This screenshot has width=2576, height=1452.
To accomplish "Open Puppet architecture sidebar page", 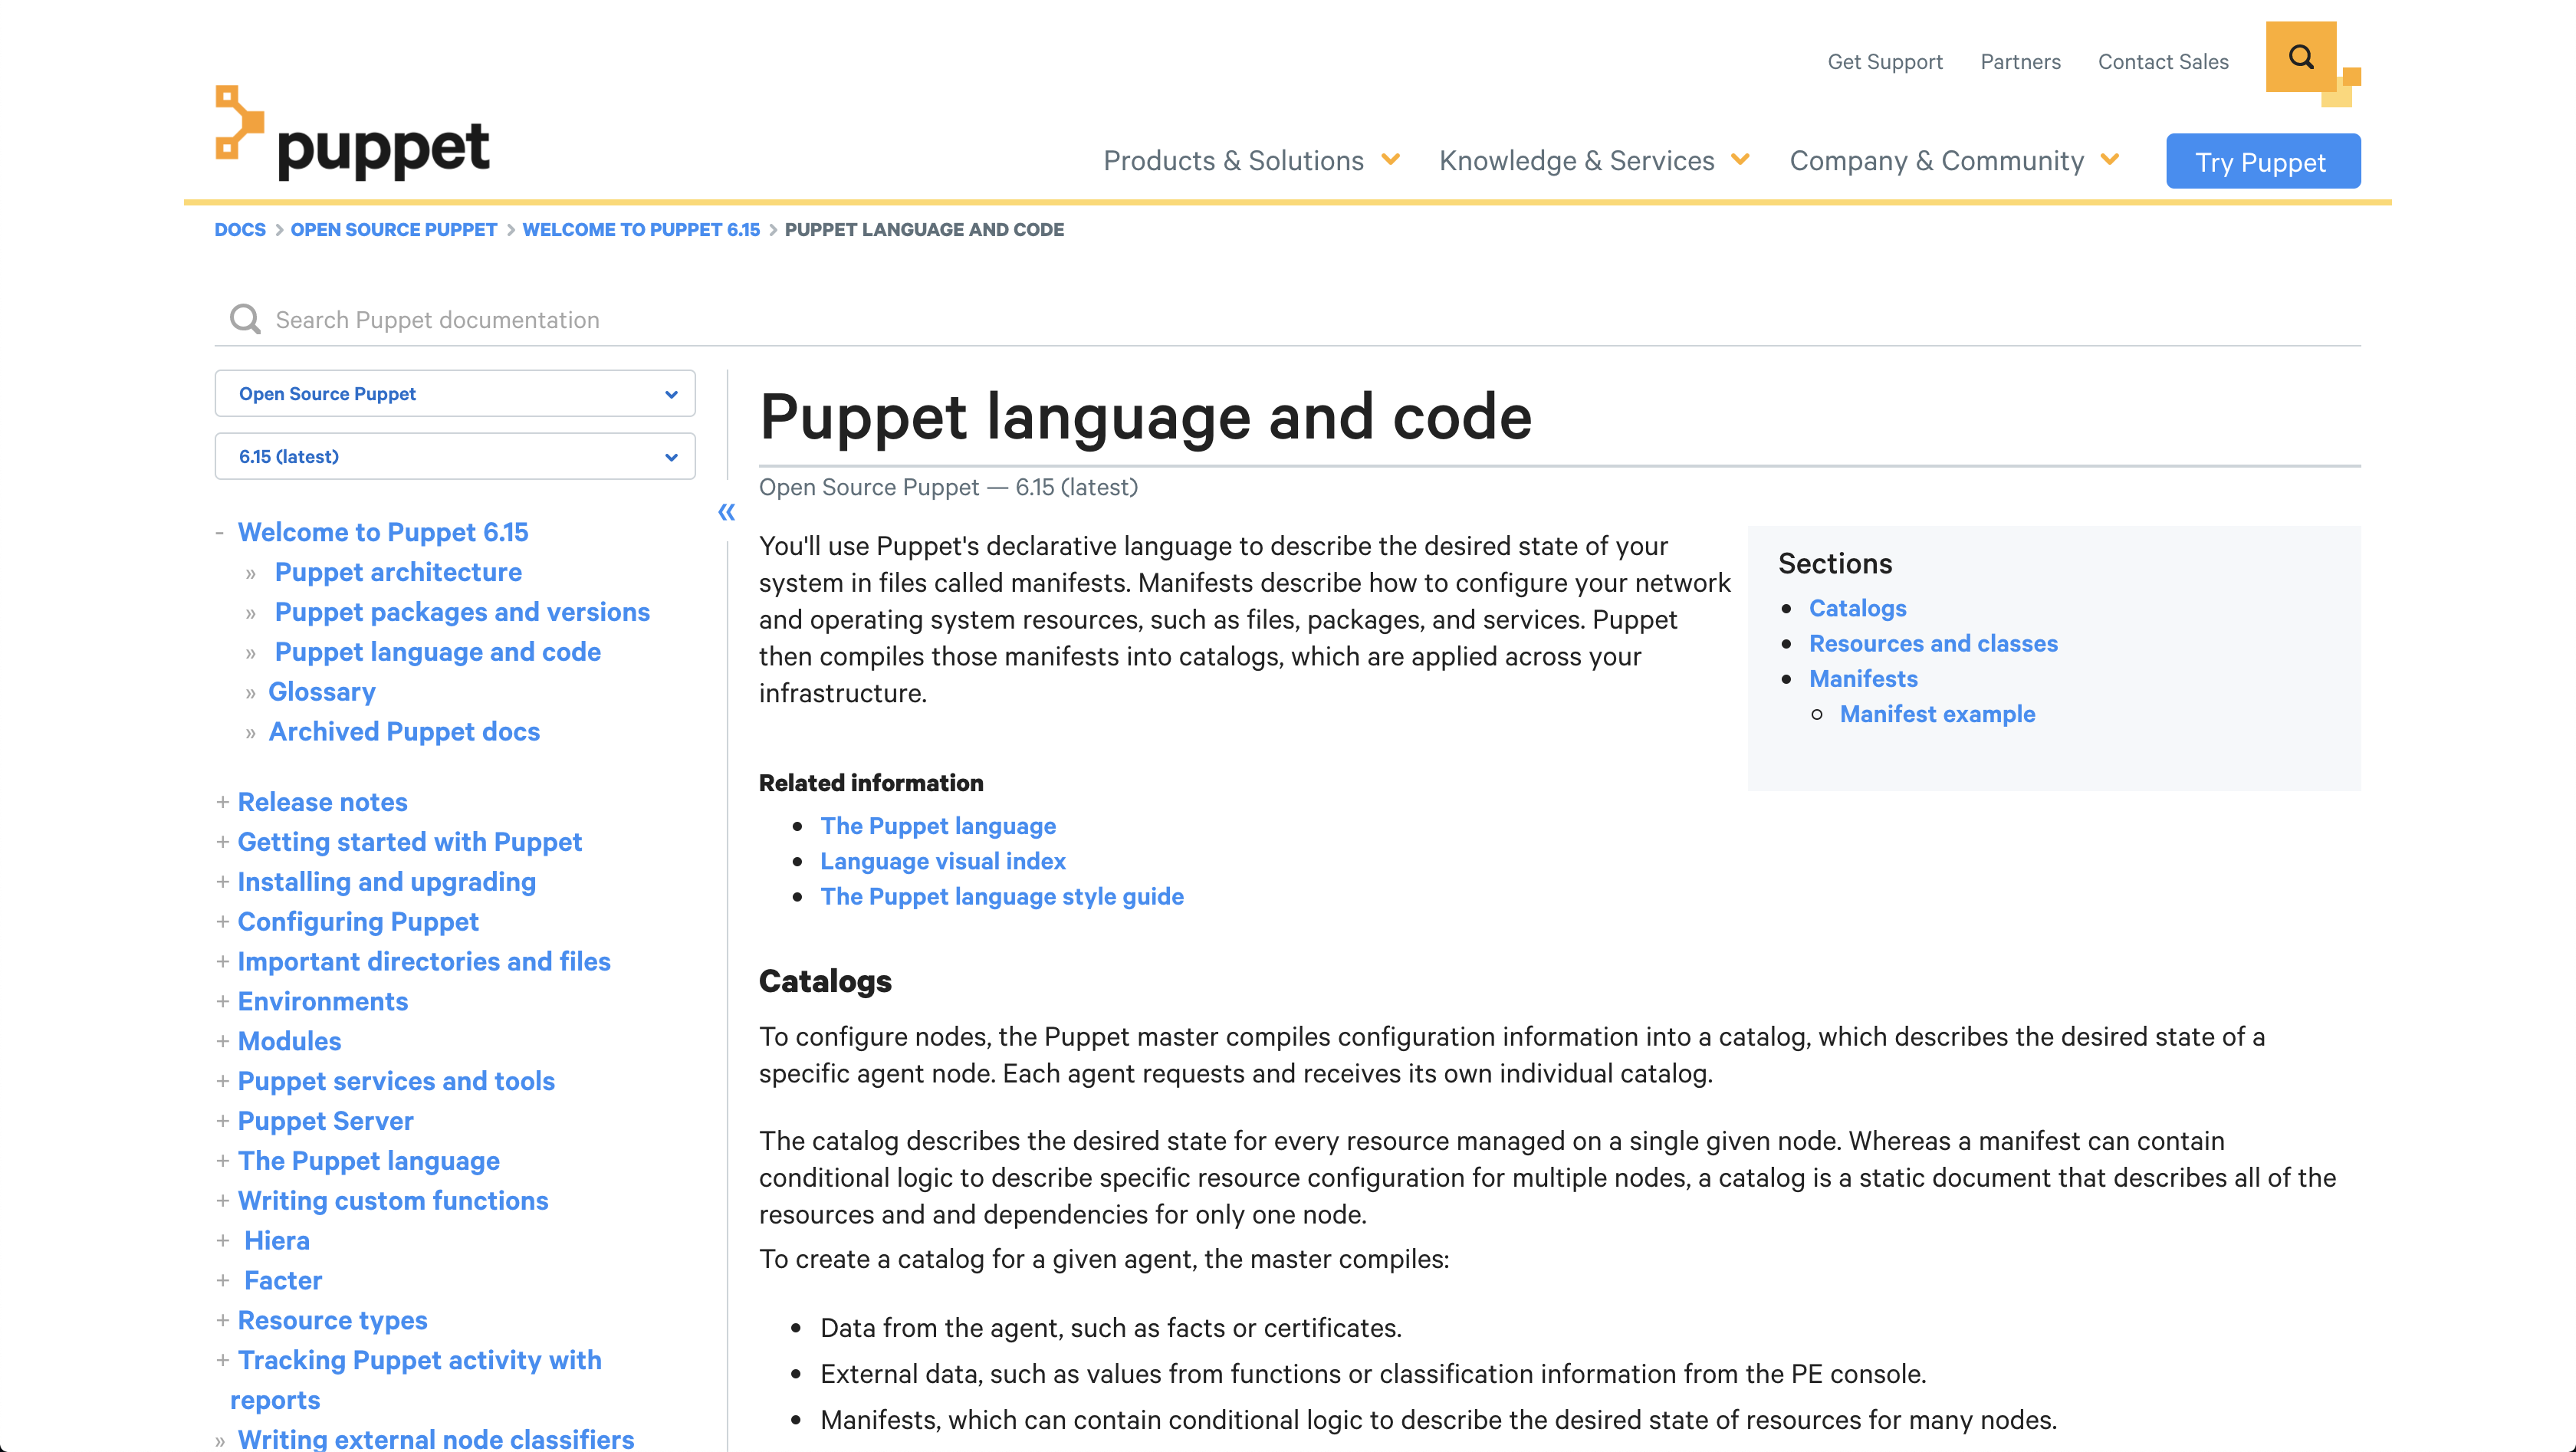I will coord(398,572).
